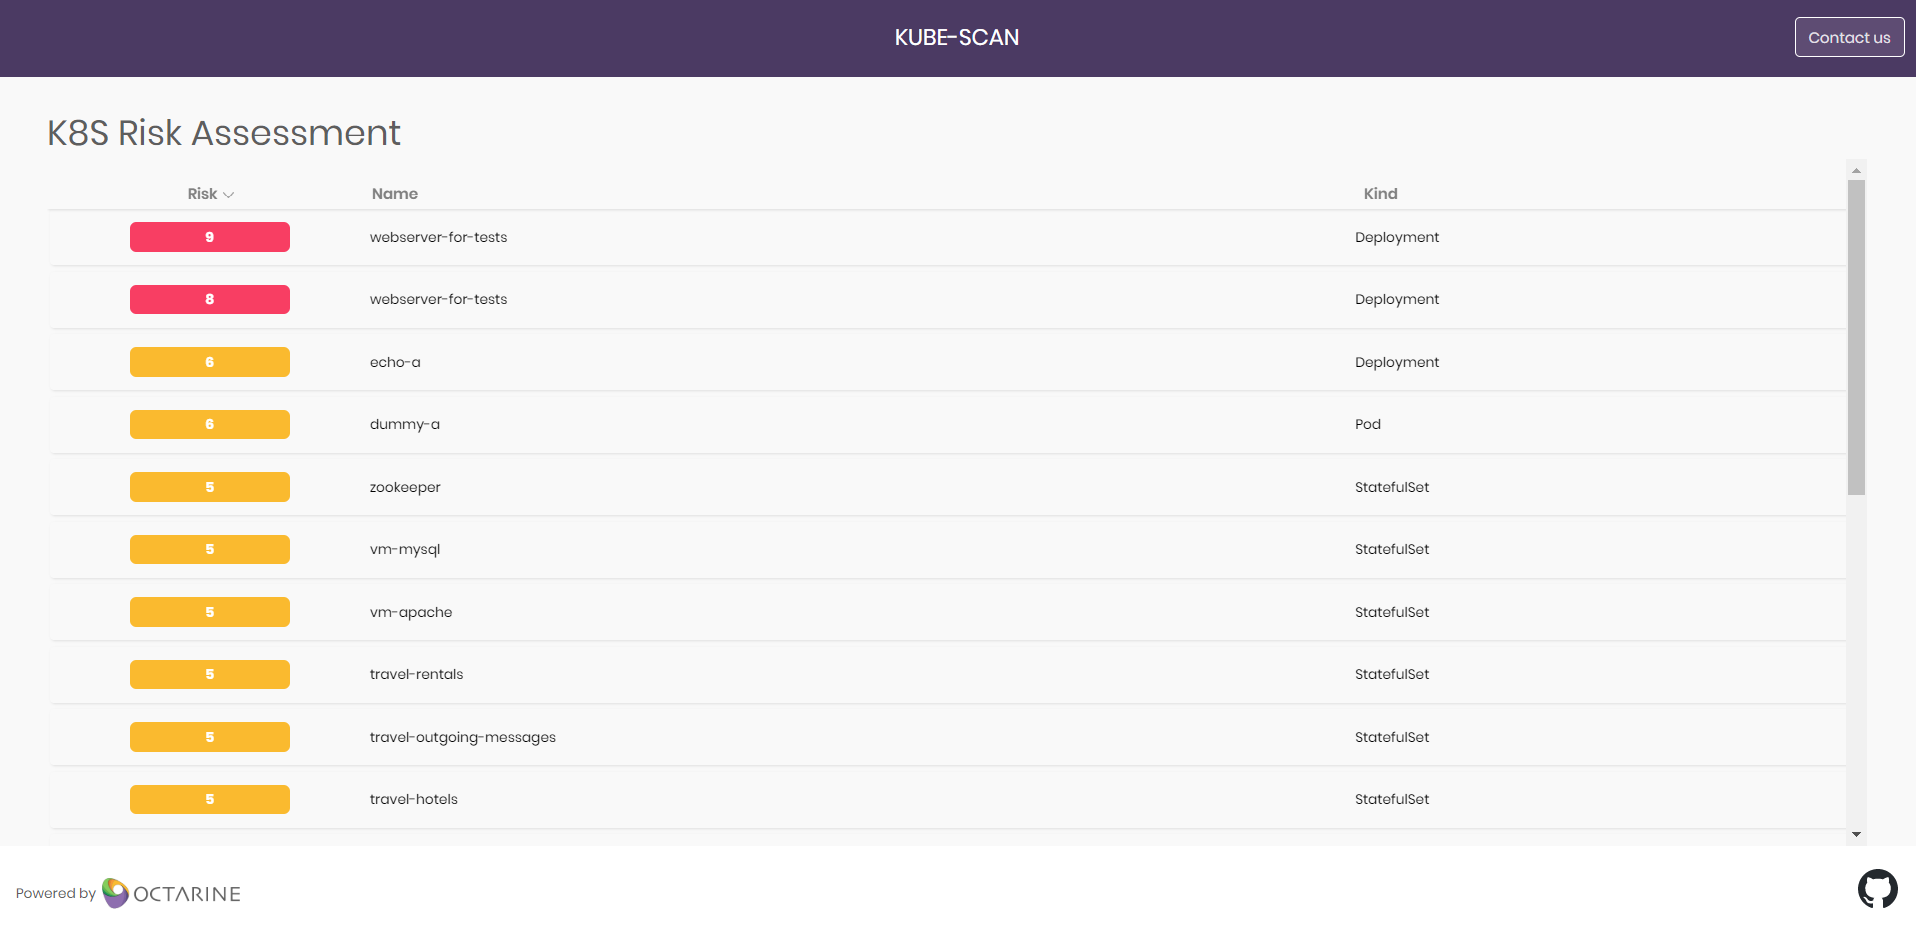1916x937 pixels.
Task: Select webserver-for-tests name with risk 8
Action: tap(438, 299)
